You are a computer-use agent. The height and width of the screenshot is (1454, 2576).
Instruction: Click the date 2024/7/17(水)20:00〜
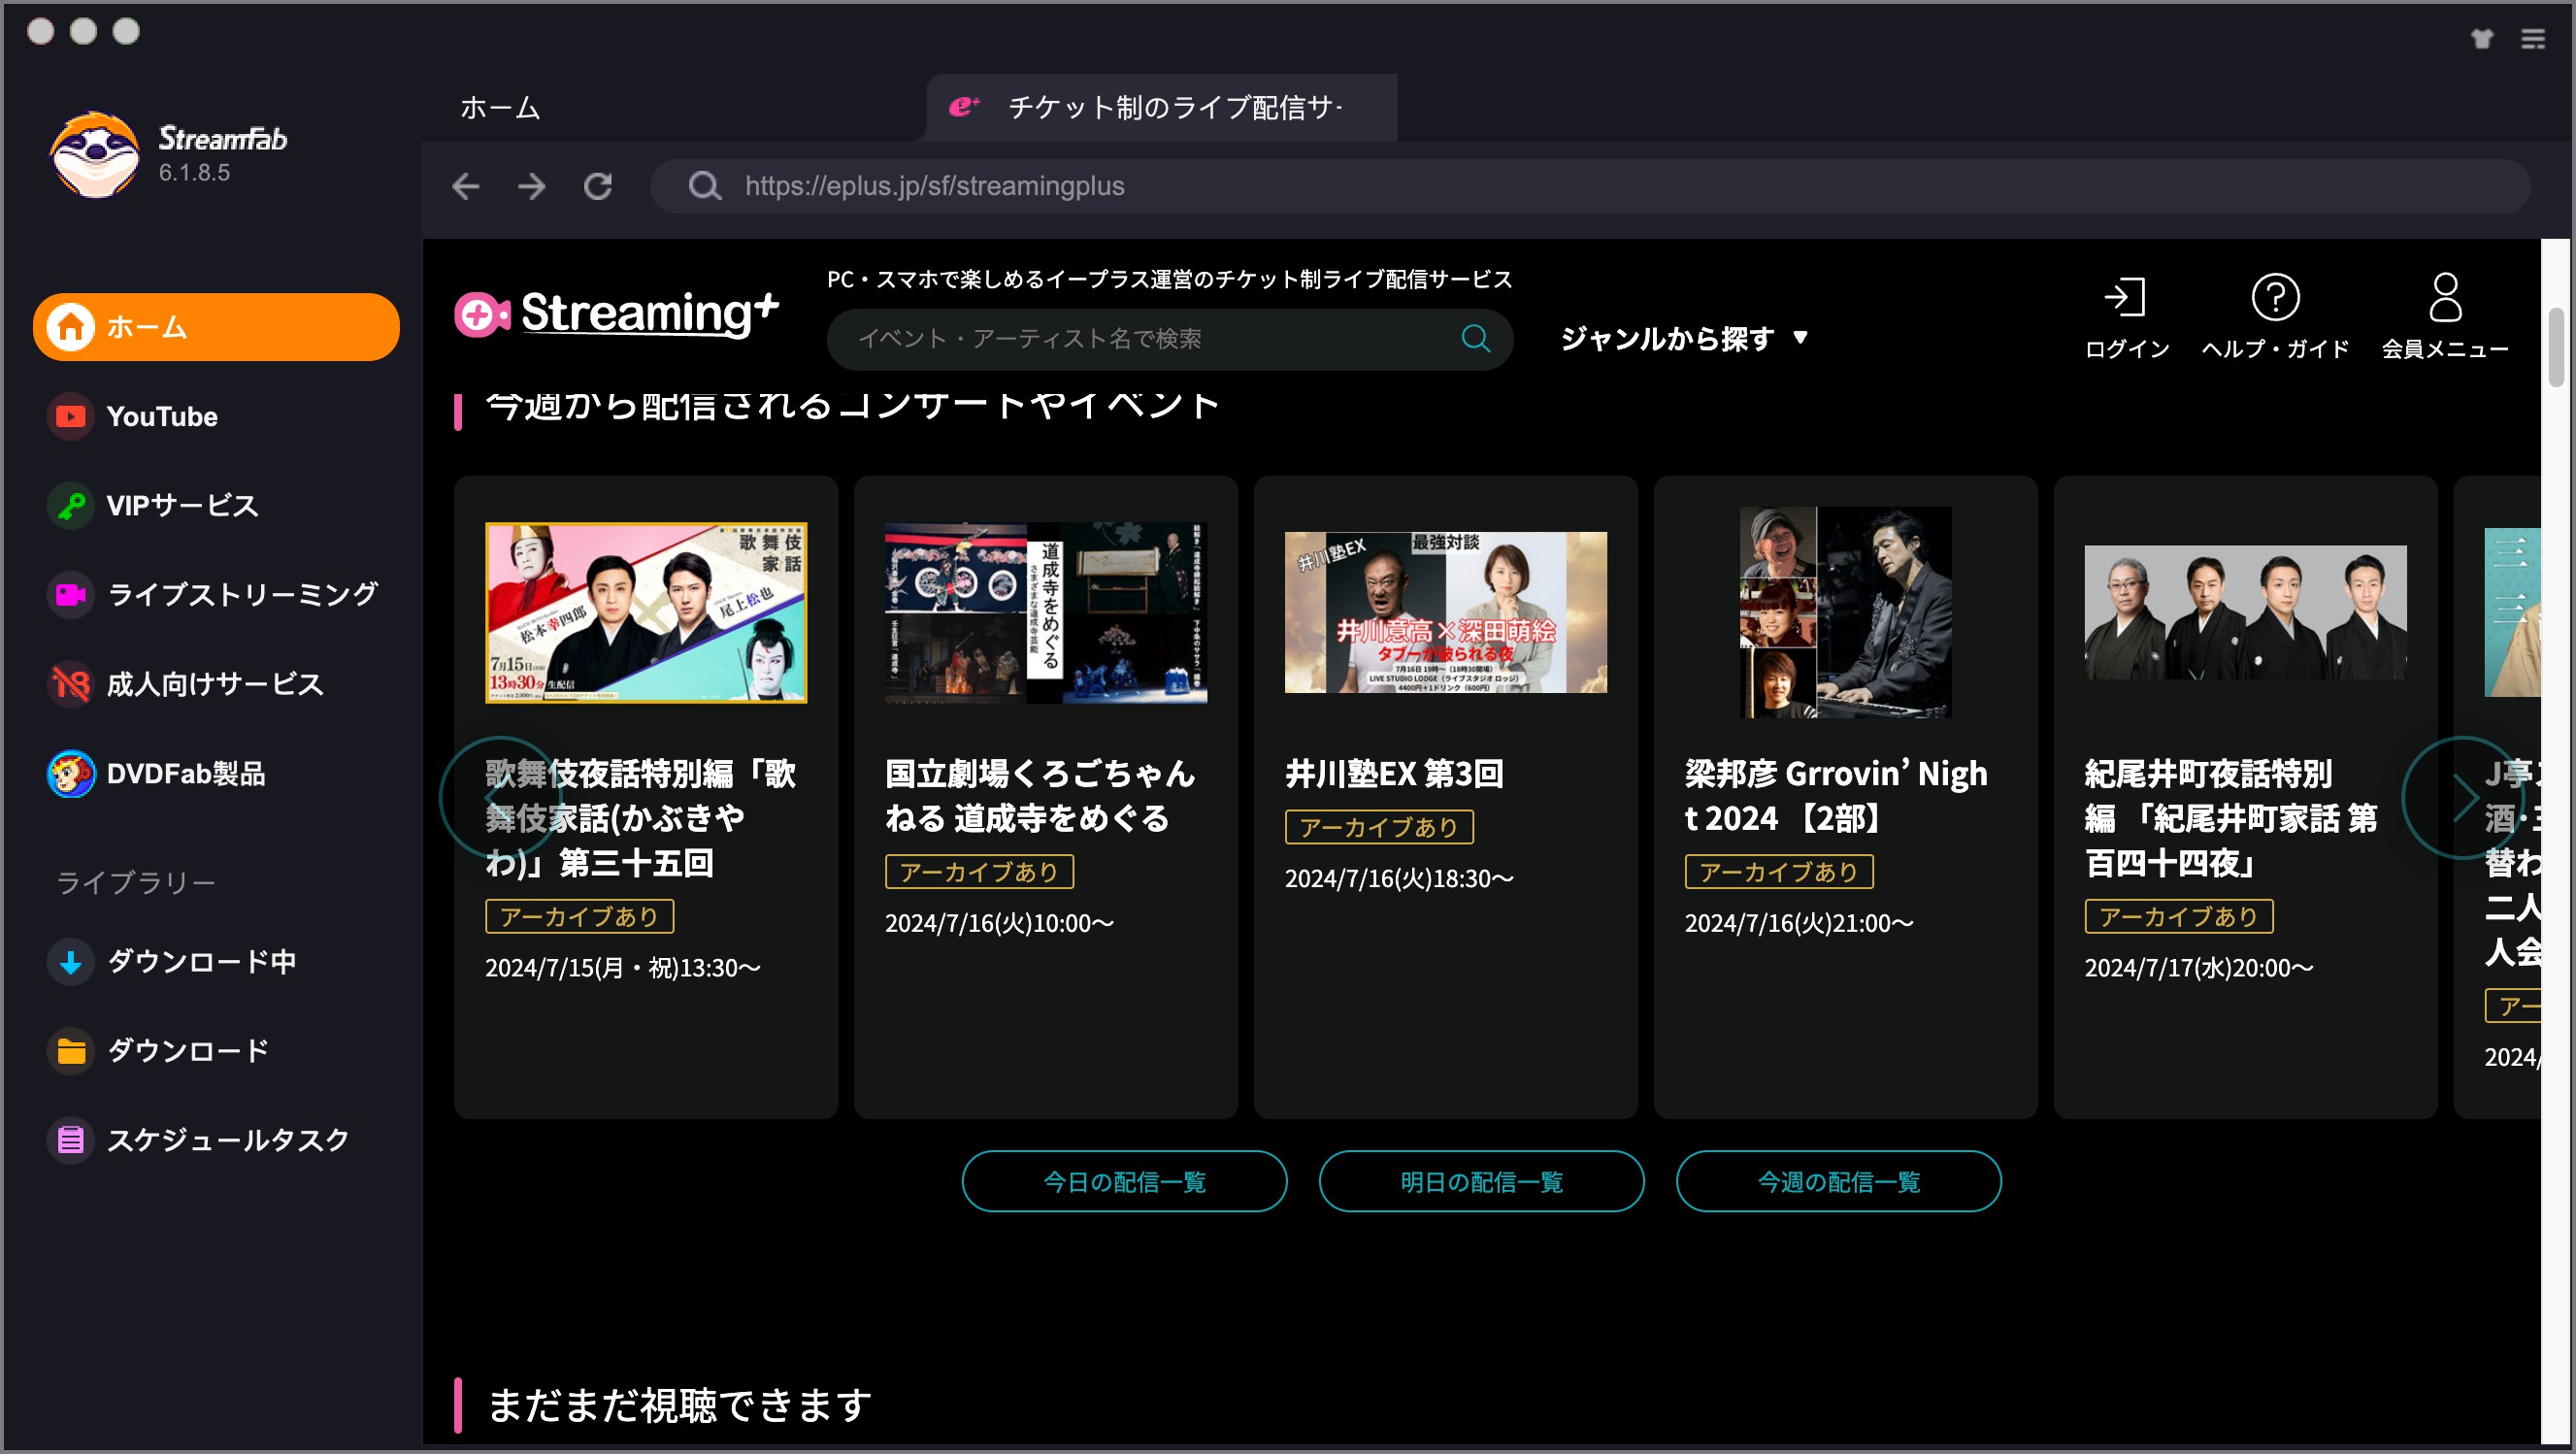(2199, 968)
